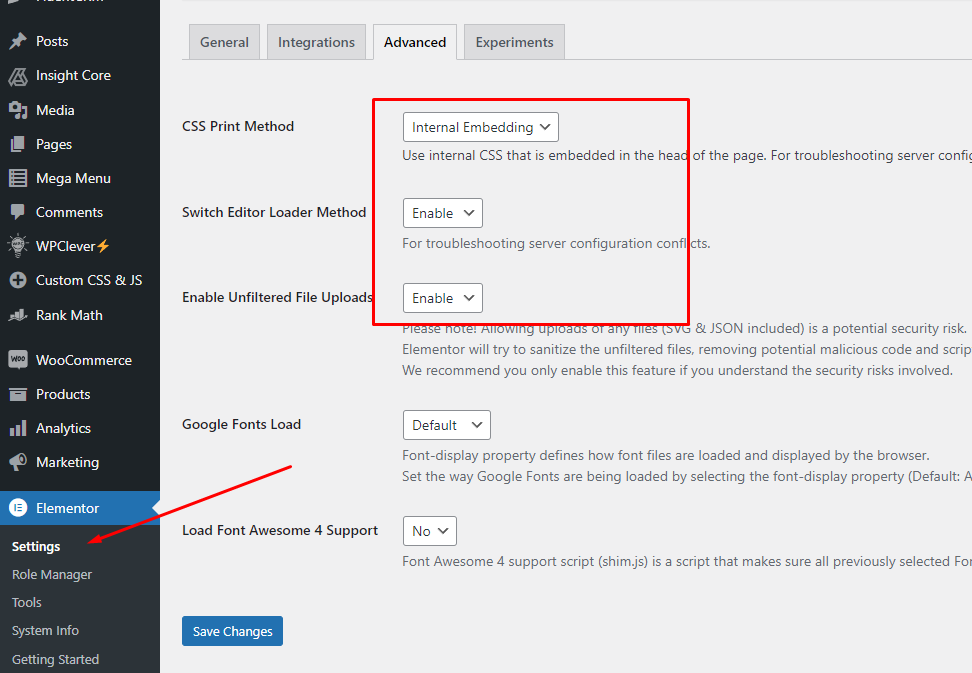This screenshot has height=673, width=972.
Task: Open Google Fonts Load dropdown
Action: pyautogui.click(x=446, y=425)
